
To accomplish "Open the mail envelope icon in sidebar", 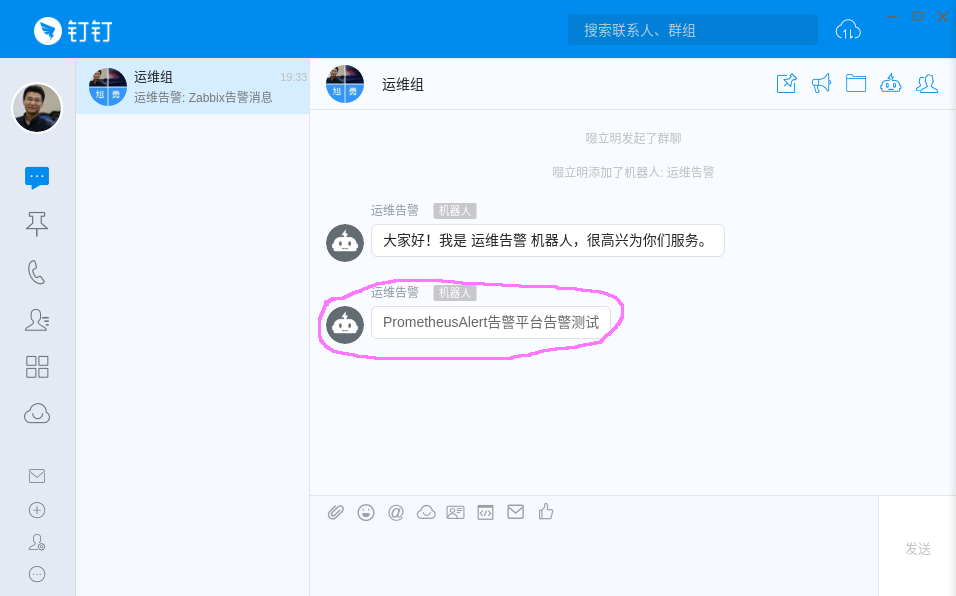I will [37, 476].
